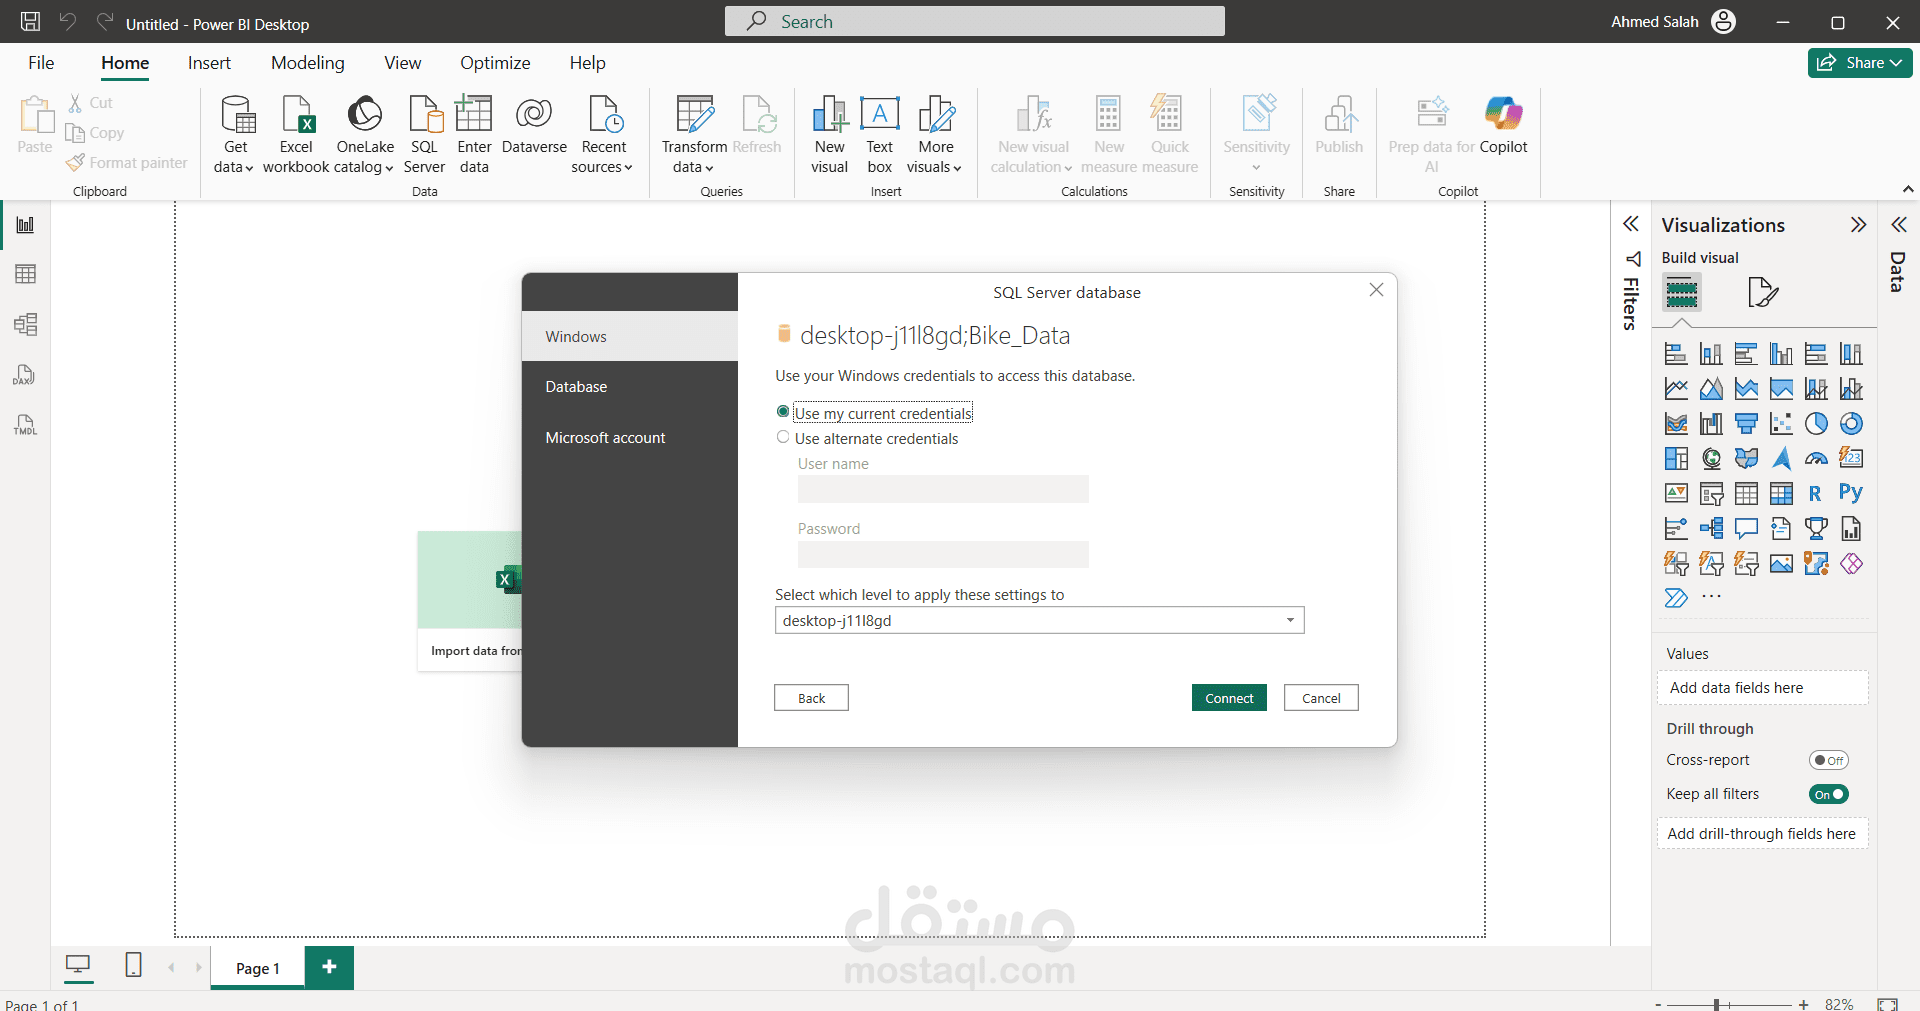Open the Insert ribbon tab
Viewport: 1920px width, 1011px height.
pyautogui.click(x=209, y=63)
